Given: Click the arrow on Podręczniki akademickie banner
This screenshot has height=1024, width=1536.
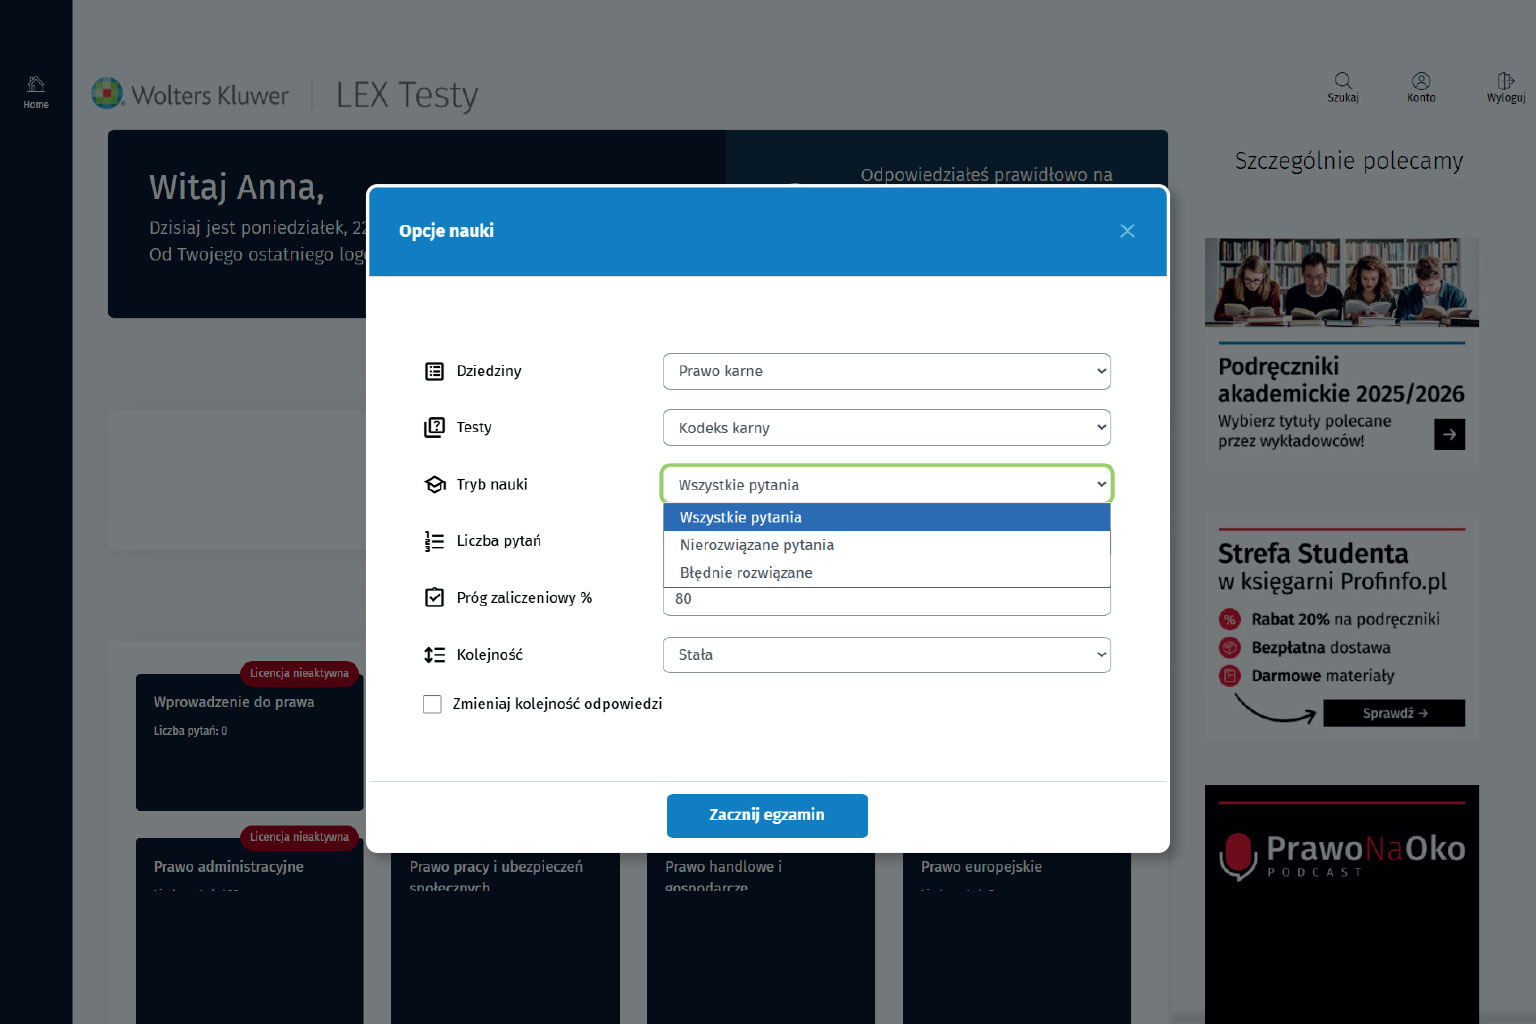Looking at the screenshot, I should pos(1449,434).
